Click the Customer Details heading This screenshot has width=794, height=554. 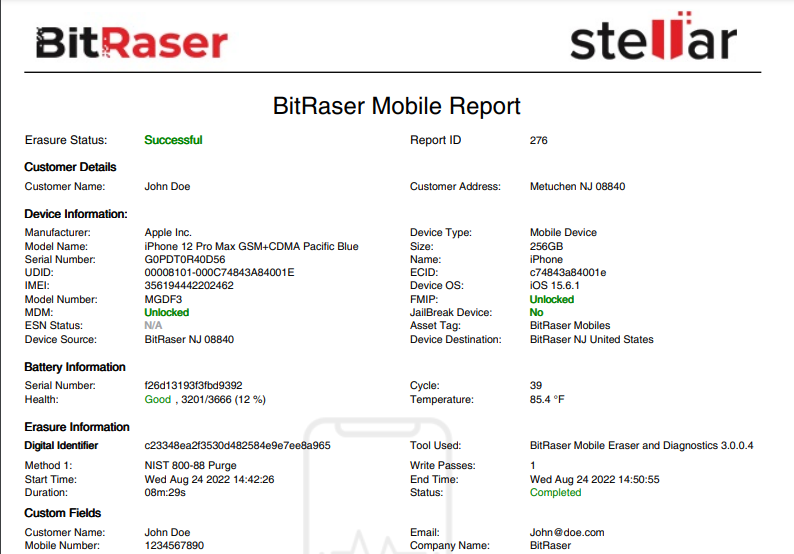click(x=70, y=167)
